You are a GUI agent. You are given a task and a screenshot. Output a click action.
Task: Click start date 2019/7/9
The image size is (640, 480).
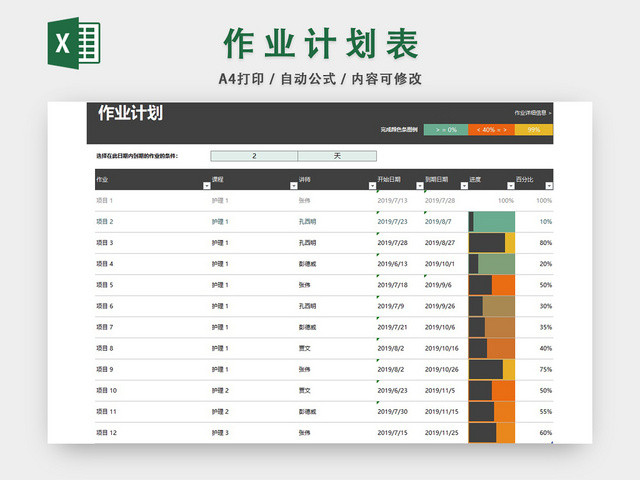(391, 306)
